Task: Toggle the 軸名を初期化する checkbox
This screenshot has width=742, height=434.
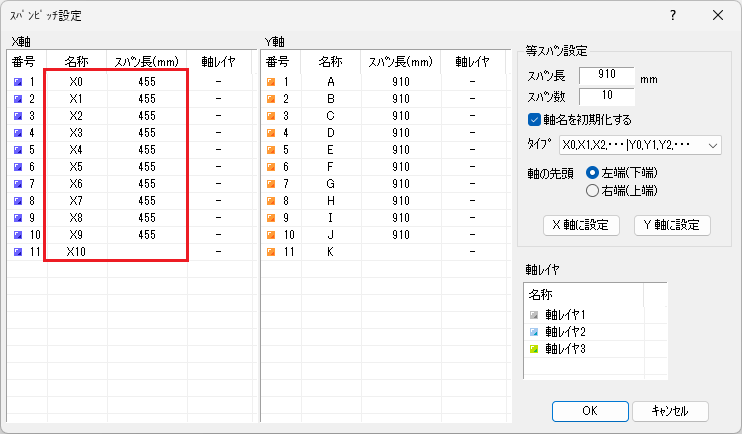Action: pos(534,120)
